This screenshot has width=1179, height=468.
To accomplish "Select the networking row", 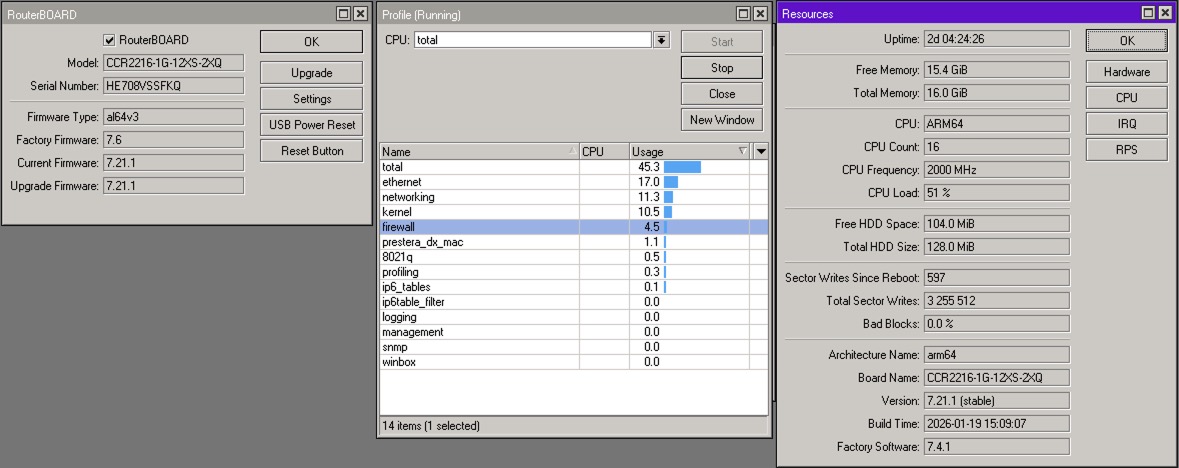I will 574,197.
